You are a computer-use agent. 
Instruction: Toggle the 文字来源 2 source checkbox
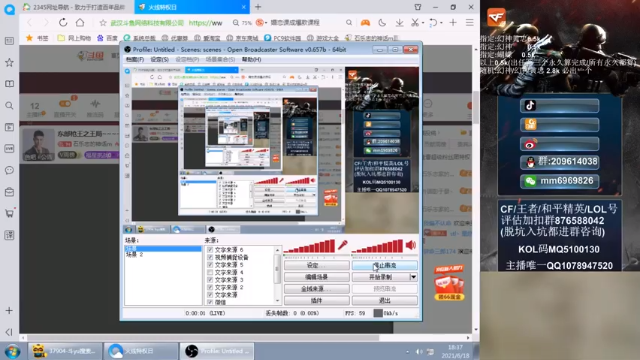210,287
